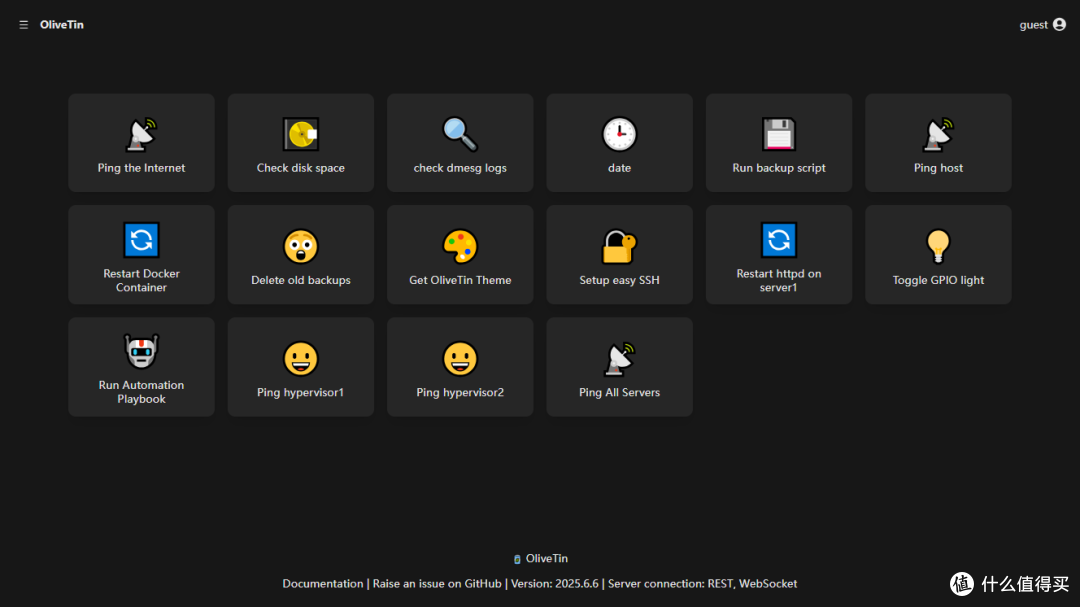Viewport: 1080px width, 607px height.
Task: Click the light bulb for Toggle GPIO light
Action: click(x=938, y=246)
